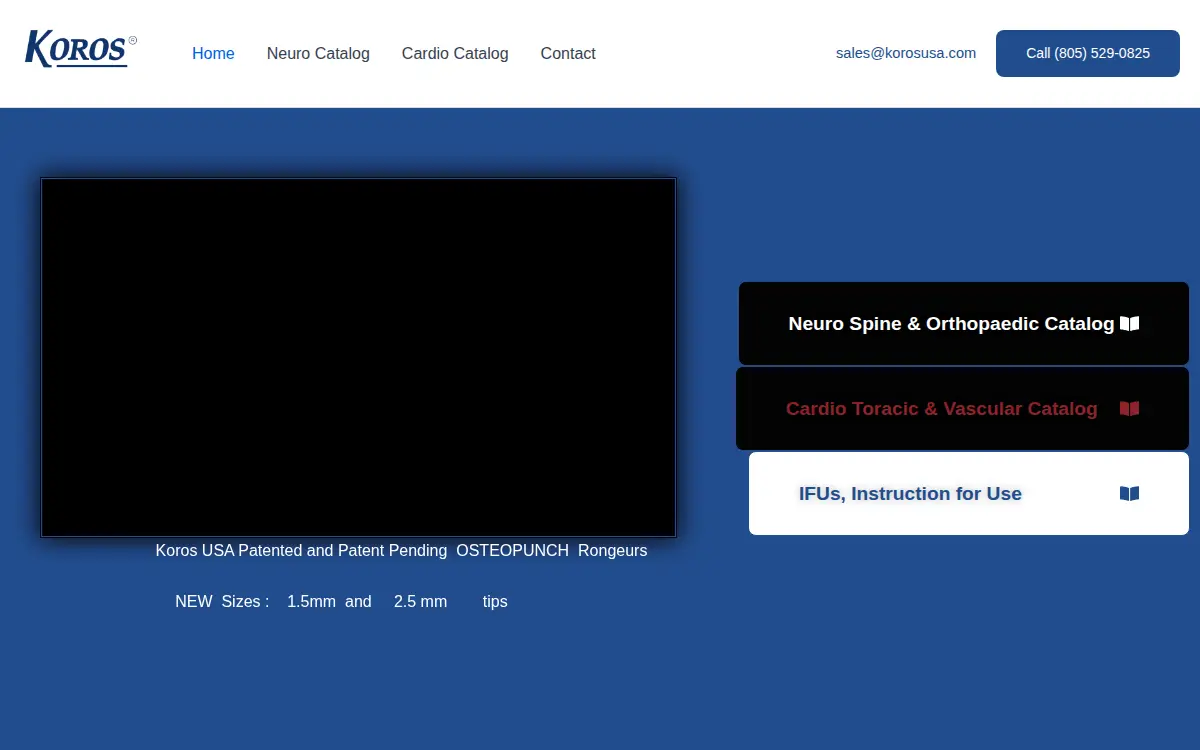Open Cardio Toracic & Vascular Catalog button
1200x750 pixels.
point(962,409)
